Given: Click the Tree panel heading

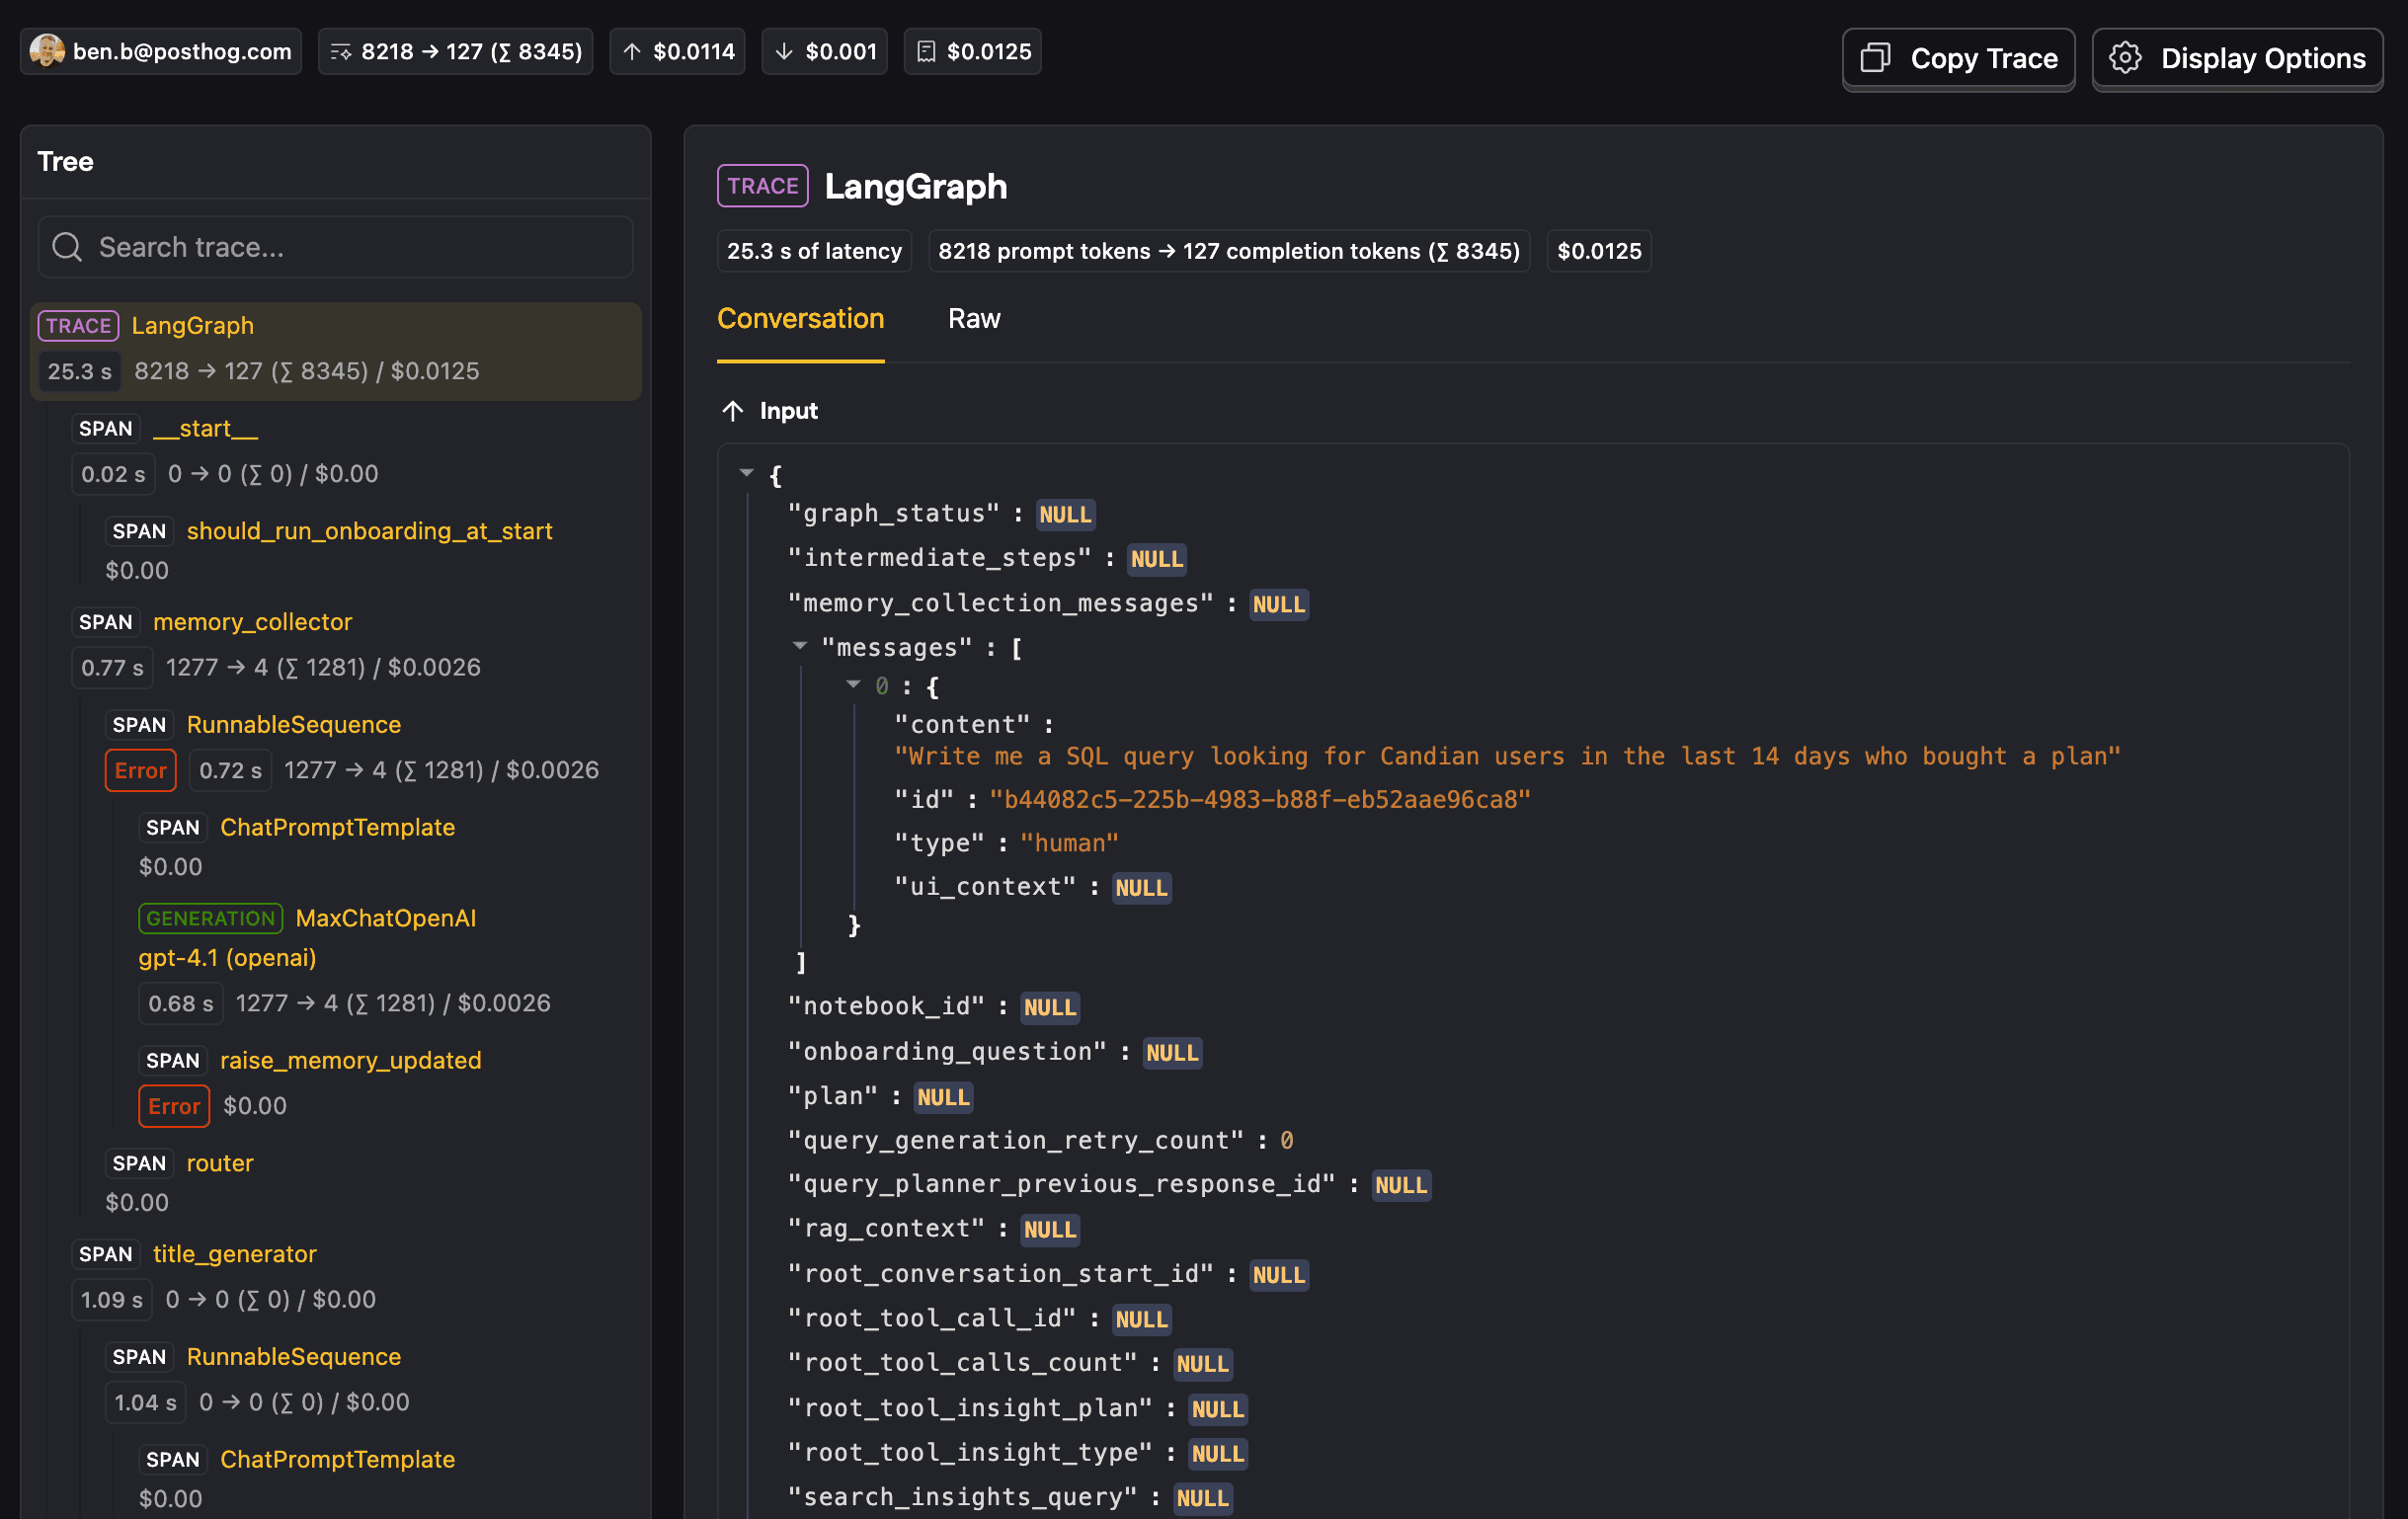Looking at the screenshot, I should pos(65,161).
